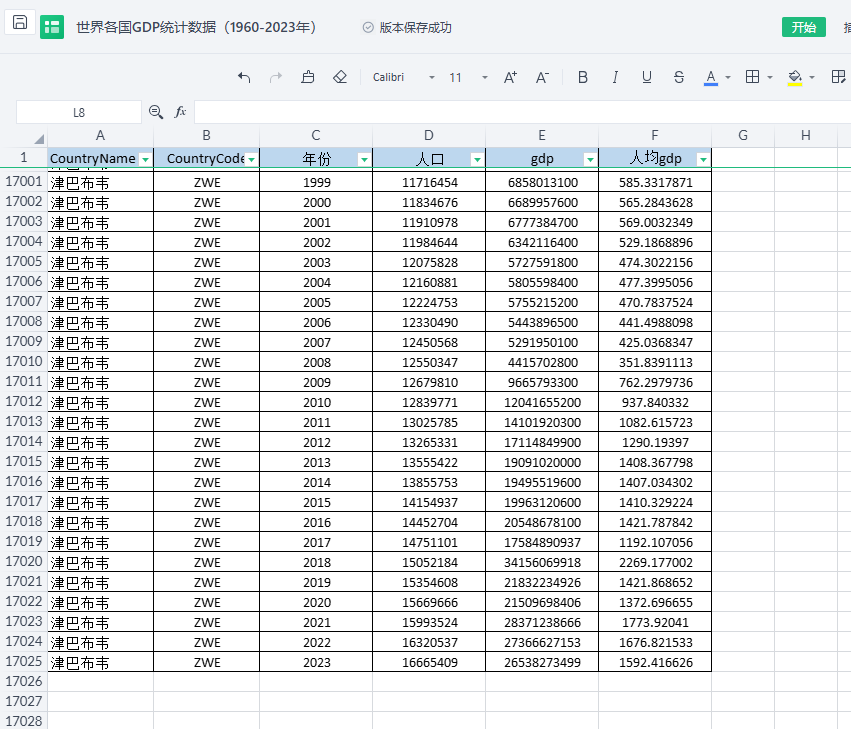Screen dimensions: 851x729
Task: Click gdp cell 26538273499
Action: coord(542,662)
